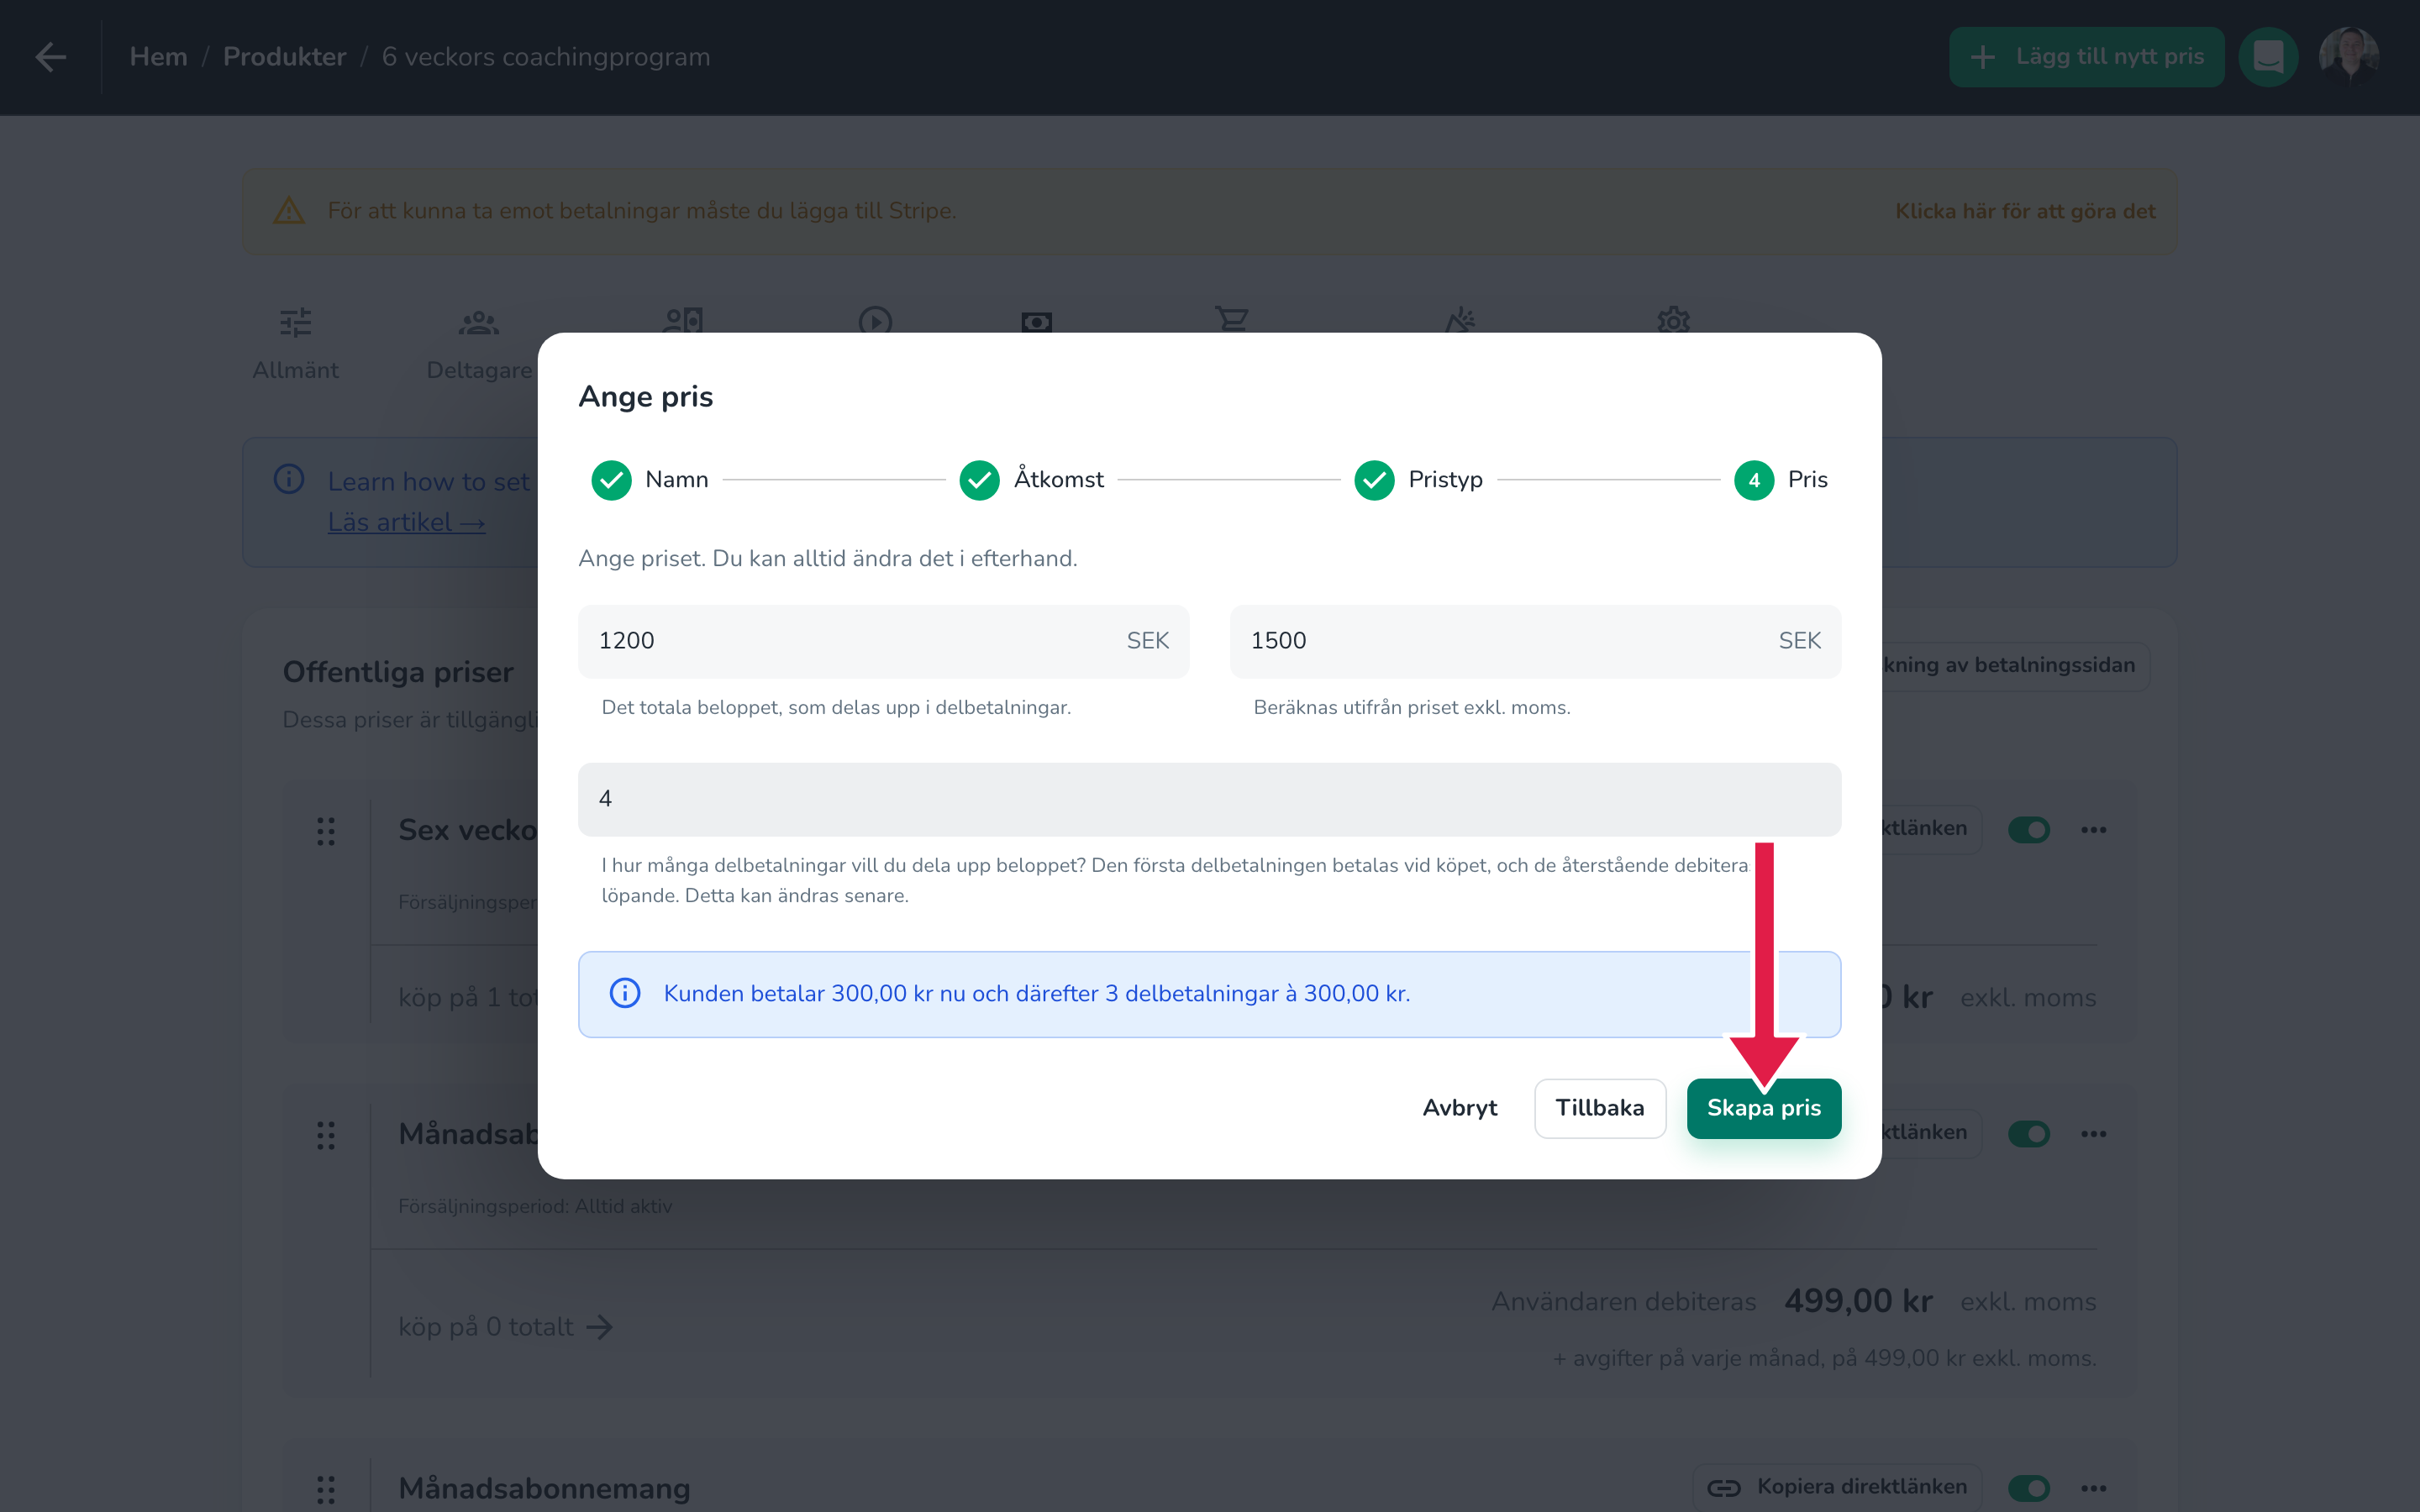Click 'Ange pris' dialog heading
Viewport: 2420px width, 1512px height.
click(645, 397)
